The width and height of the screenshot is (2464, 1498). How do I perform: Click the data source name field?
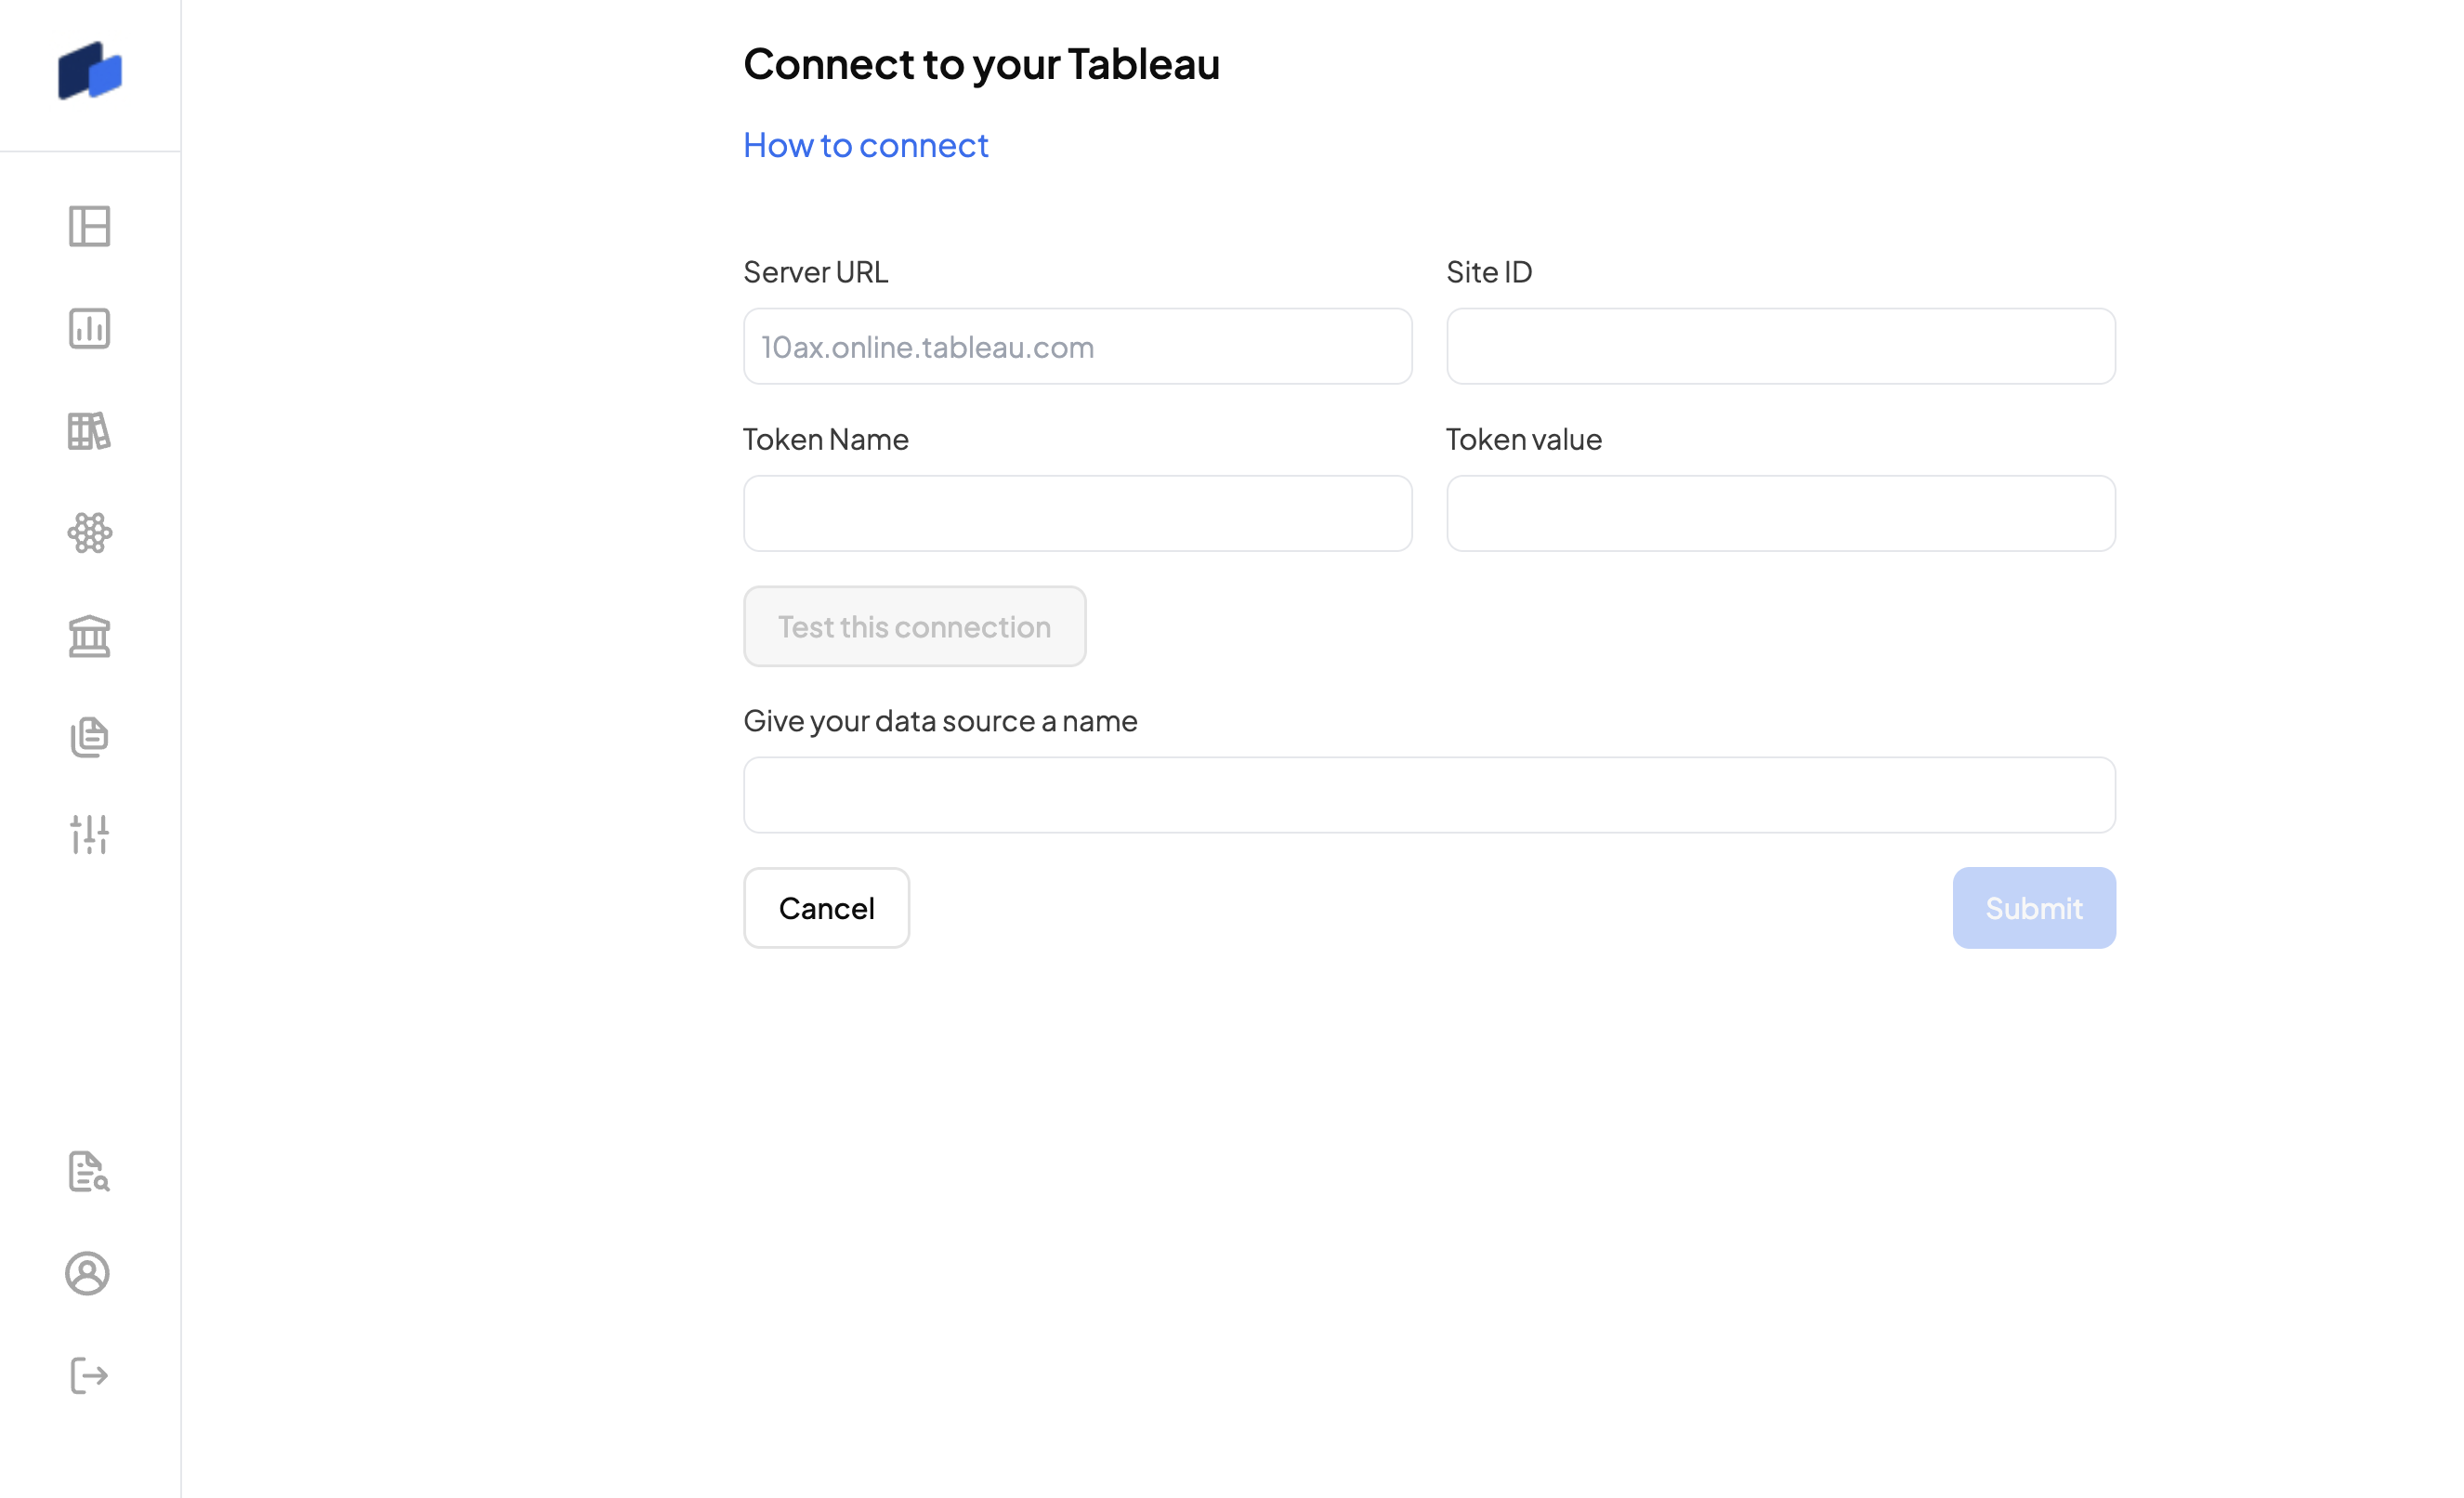tap(1429, 795)
